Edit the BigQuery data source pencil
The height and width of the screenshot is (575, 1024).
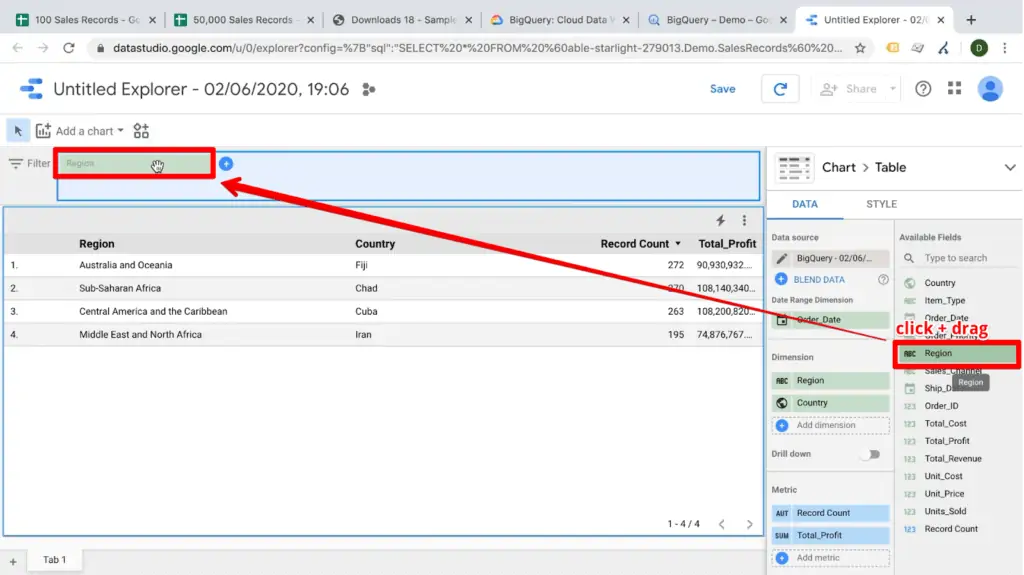781,258
